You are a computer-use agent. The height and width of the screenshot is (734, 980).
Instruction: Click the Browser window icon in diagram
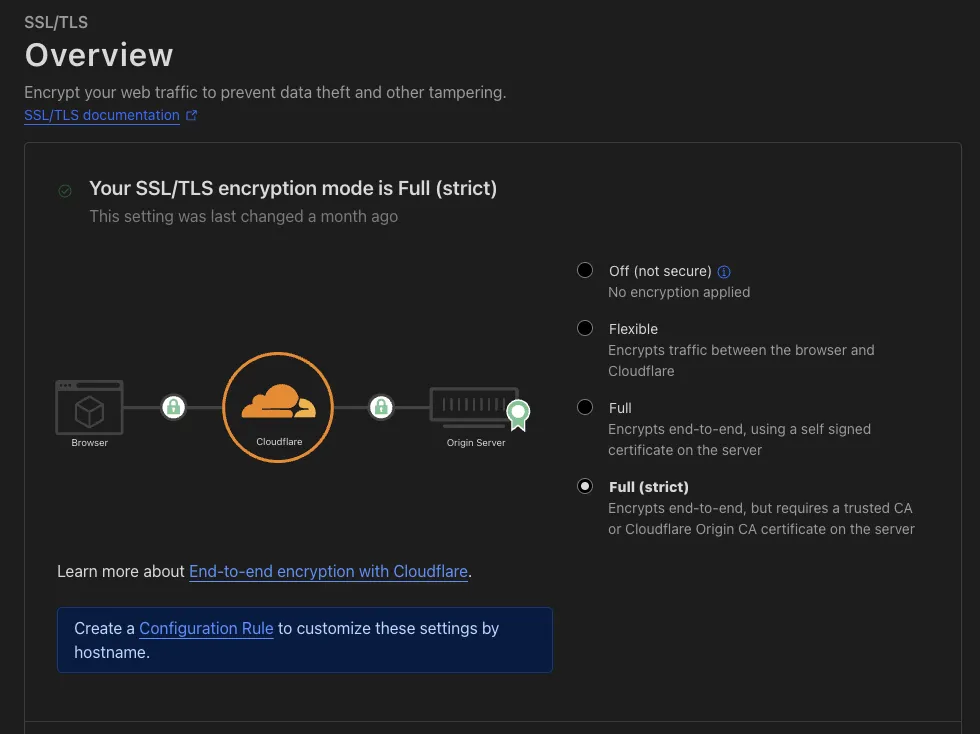(89, 407)
